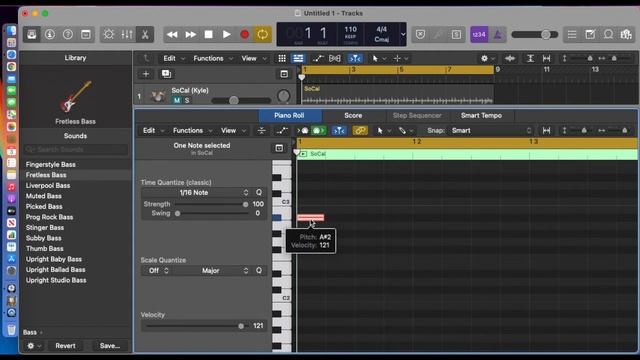Show track automation curve button
The width and height of the screenshot is (640, 360).
318,58
